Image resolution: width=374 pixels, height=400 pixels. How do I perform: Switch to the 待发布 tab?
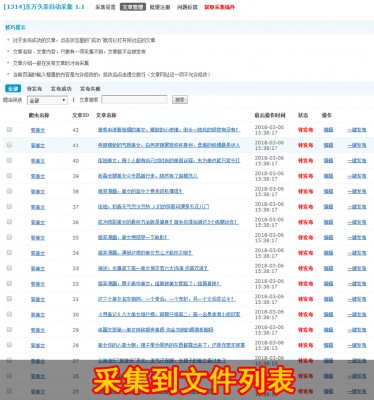[x=34, y=89]
